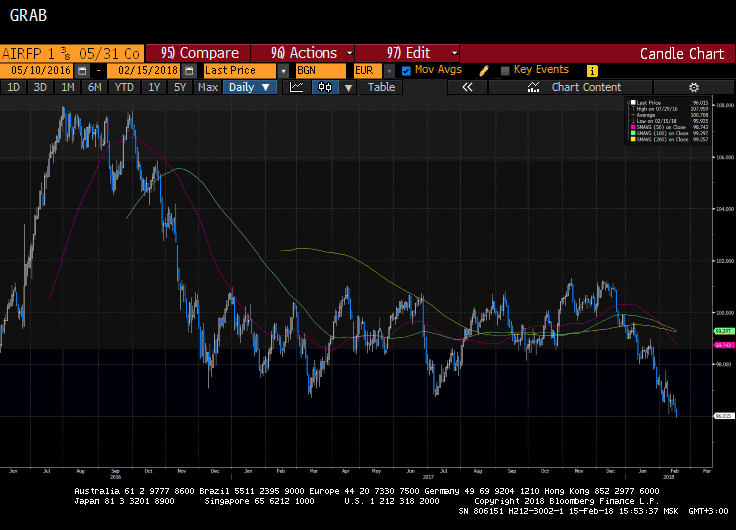Select the 1Y range tab

[x=154, y=87]
